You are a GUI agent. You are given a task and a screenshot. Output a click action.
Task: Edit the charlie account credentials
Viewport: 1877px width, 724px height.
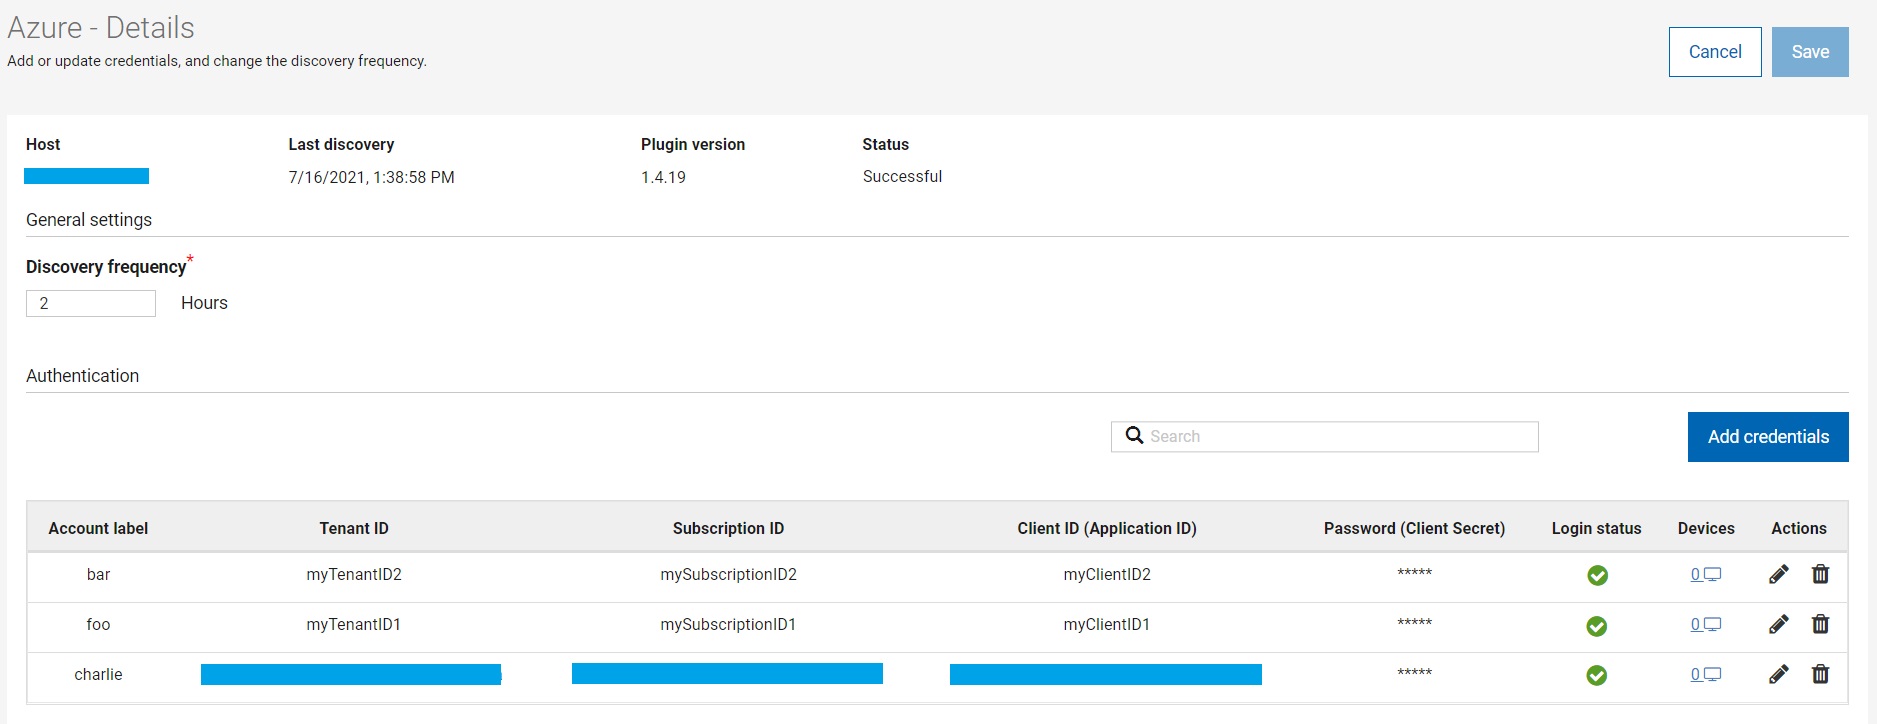(x=1778, y=675)
